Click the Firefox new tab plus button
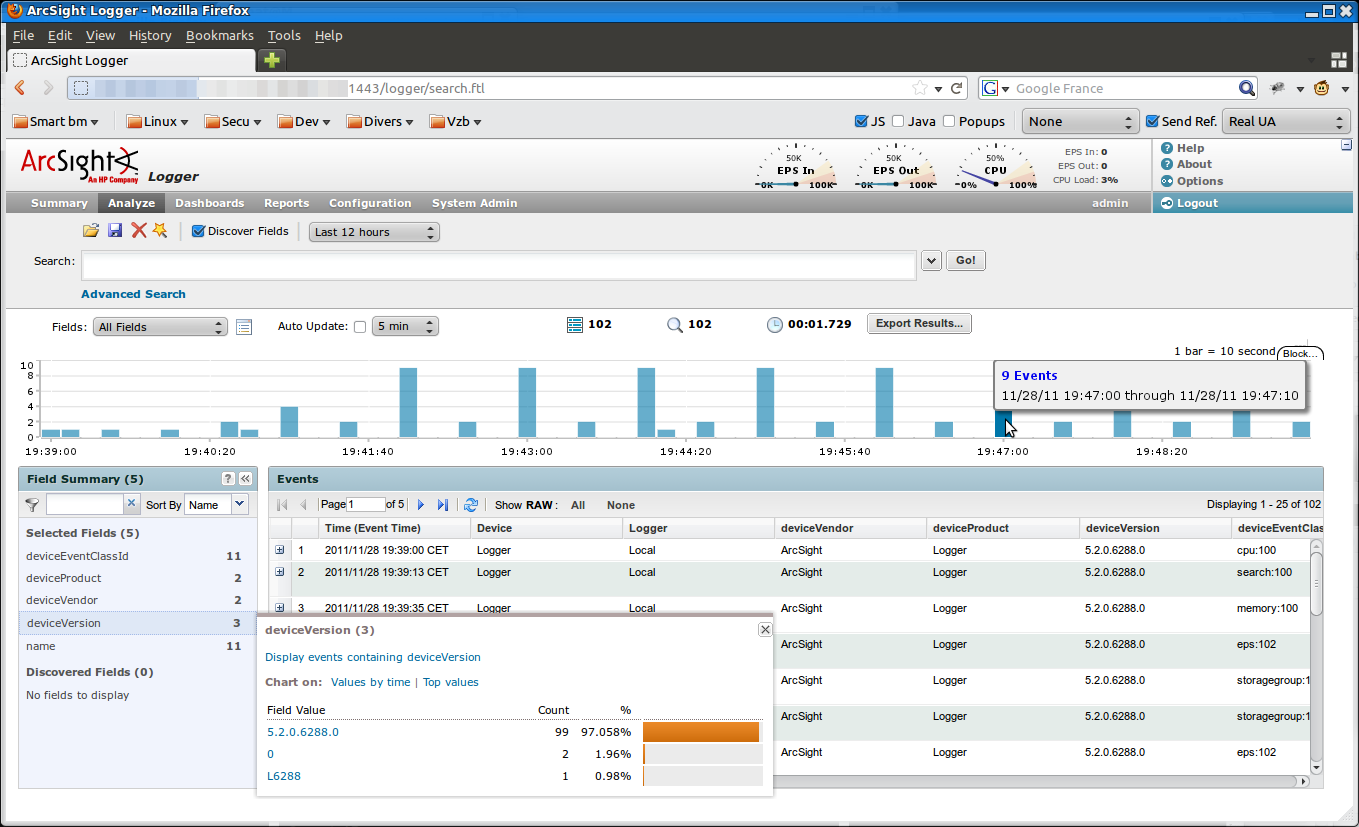Image resolution: width=1359 pixels, height=827 pixels. 272,60
